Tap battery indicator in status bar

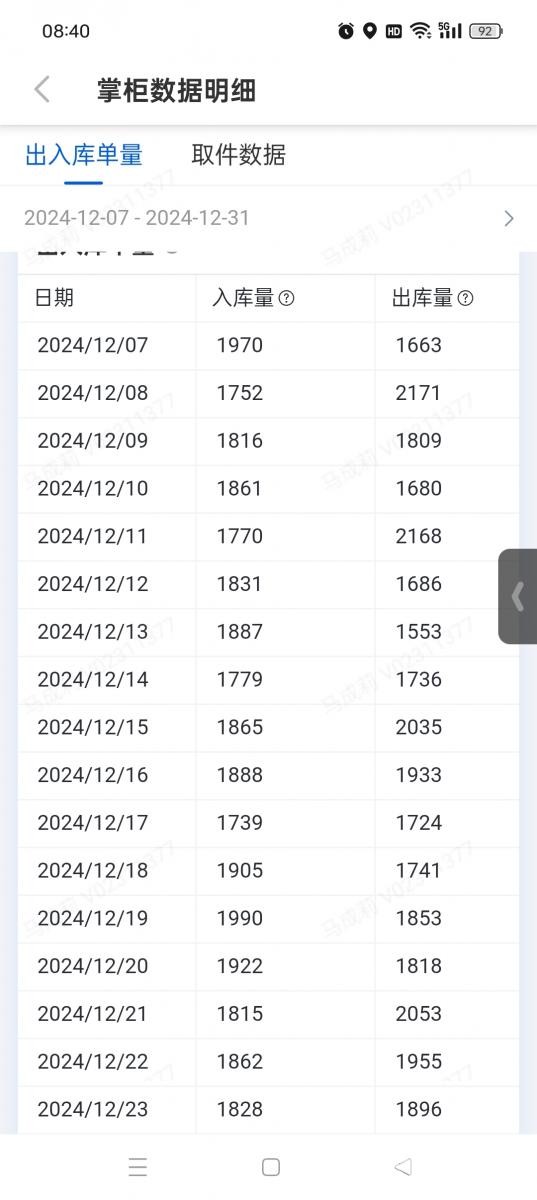(485, 31)
